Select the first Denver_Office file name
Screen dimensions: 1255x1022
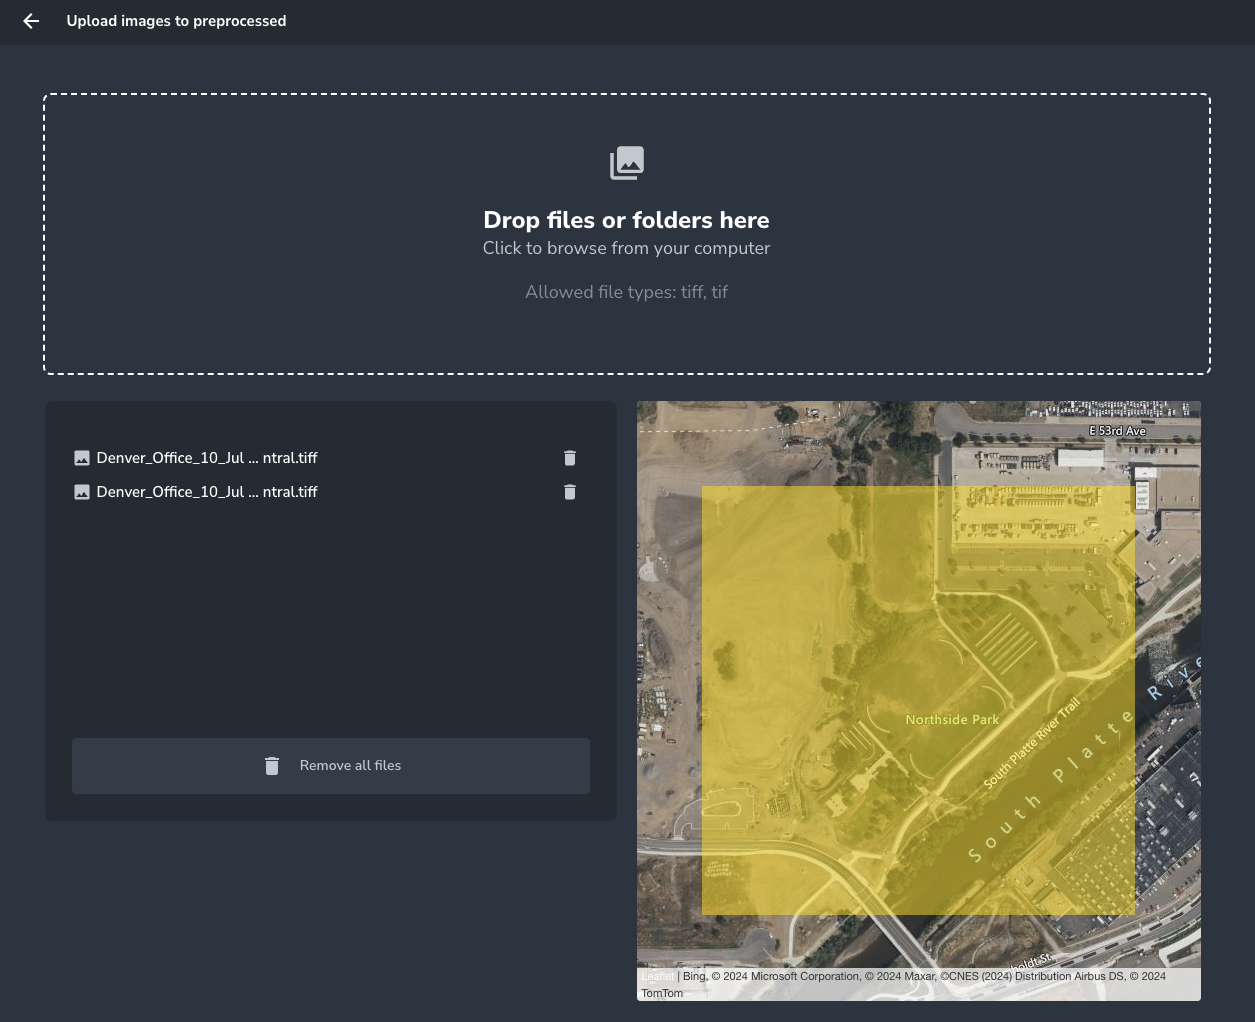[x=207, y=458]
